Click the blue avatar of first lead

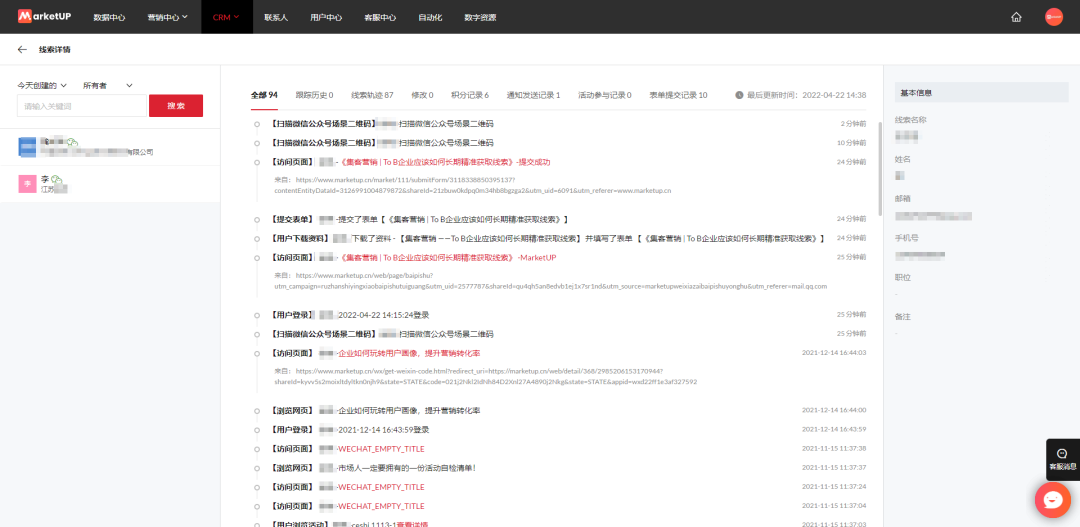pos(28,146)
